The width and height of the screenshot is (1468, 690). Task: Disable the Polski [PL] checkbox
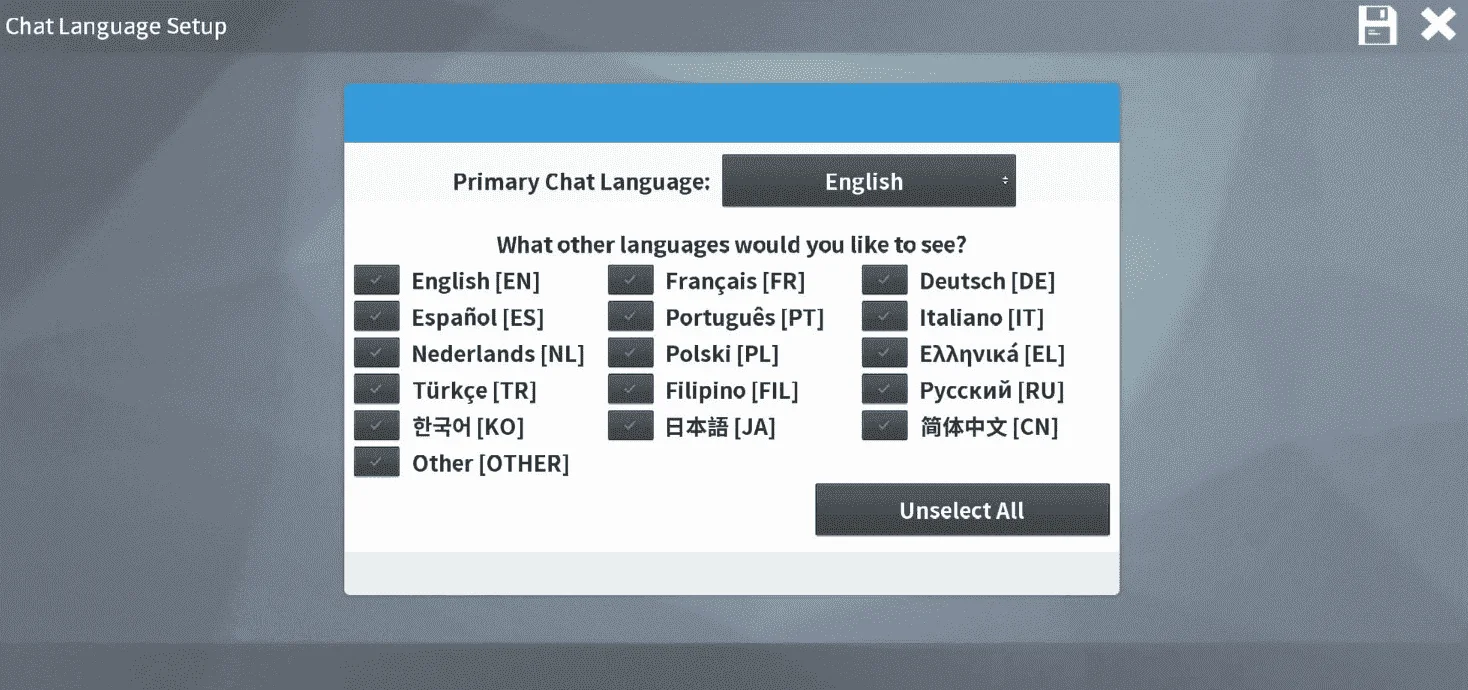coord(631,353)
